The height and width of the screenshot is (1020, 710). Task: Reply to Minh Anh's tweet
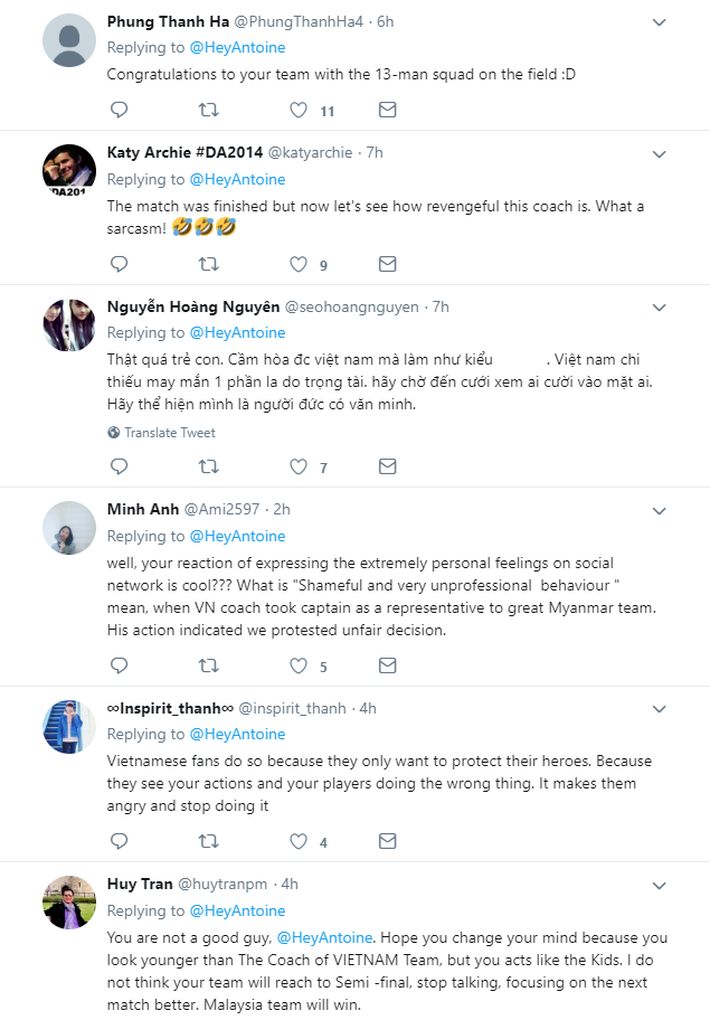click(x=119, y=665)
